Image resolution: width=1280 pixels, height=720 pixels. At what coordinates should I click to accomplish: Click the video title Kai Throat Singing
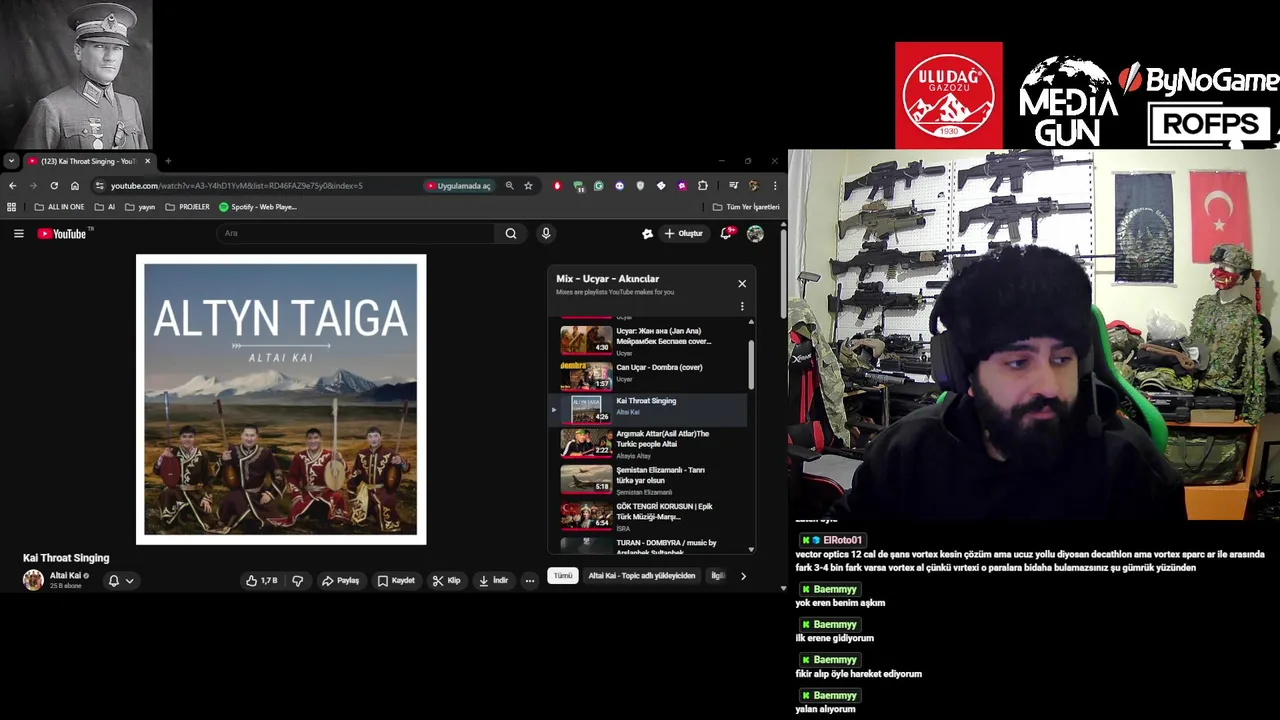point(66,558)
